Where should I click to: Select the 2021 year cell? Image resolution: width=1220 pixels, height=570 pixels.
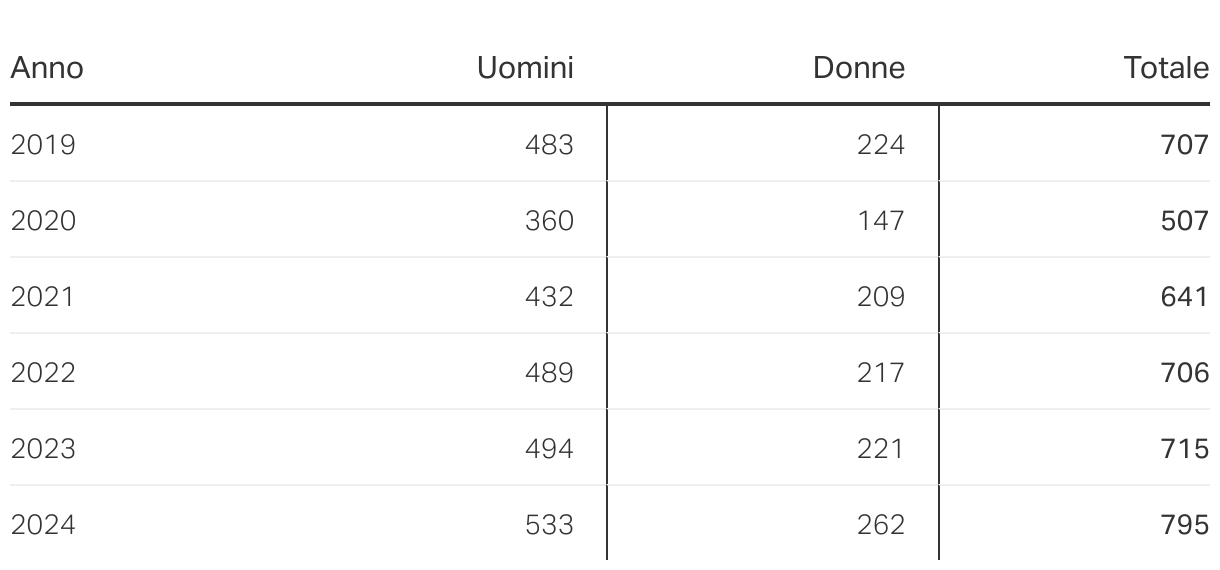43,297
